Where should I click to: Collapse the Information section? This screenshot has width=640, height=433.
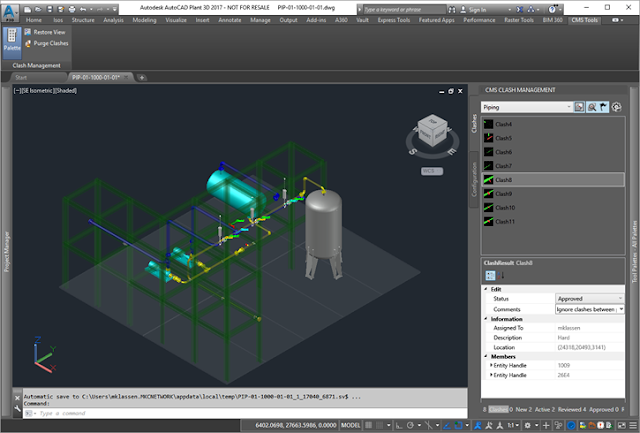tap(487, 319)
